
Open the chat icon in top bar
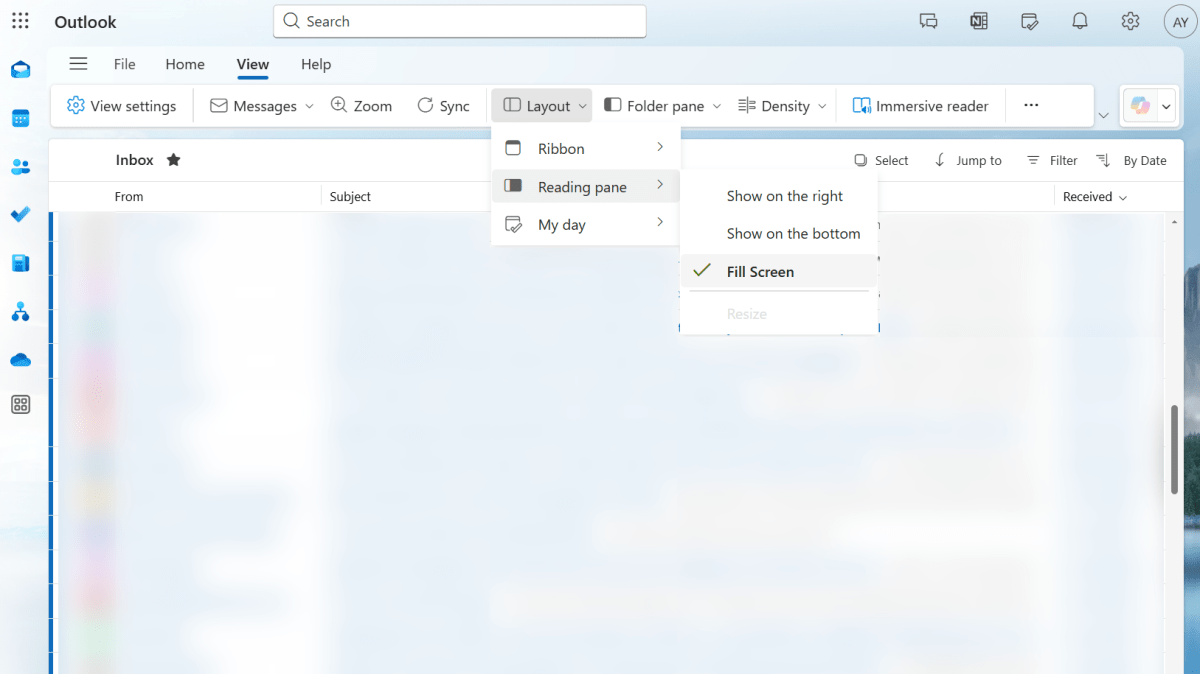point(929,21)
